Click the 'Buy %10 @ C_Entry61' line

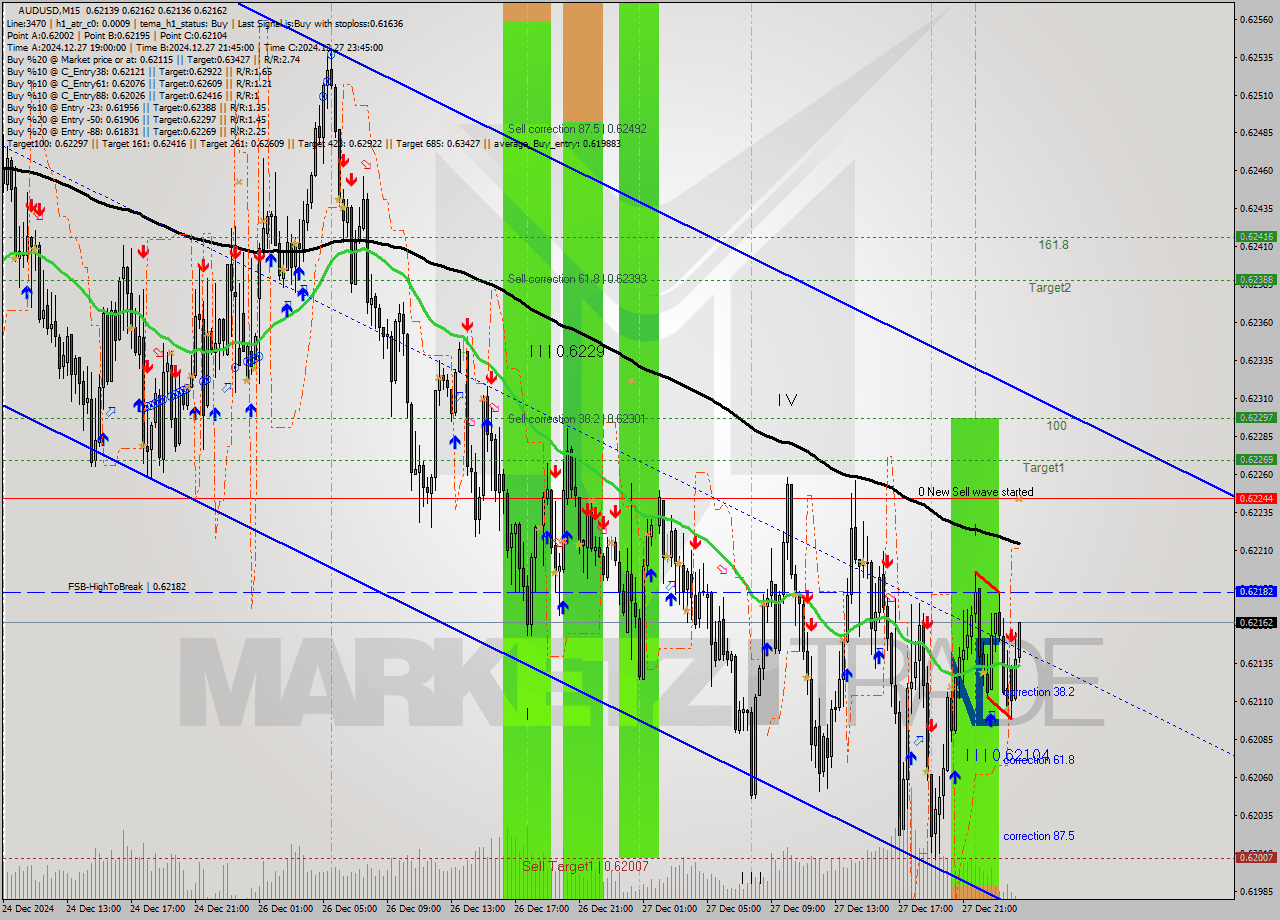click(x=139, y=84)
